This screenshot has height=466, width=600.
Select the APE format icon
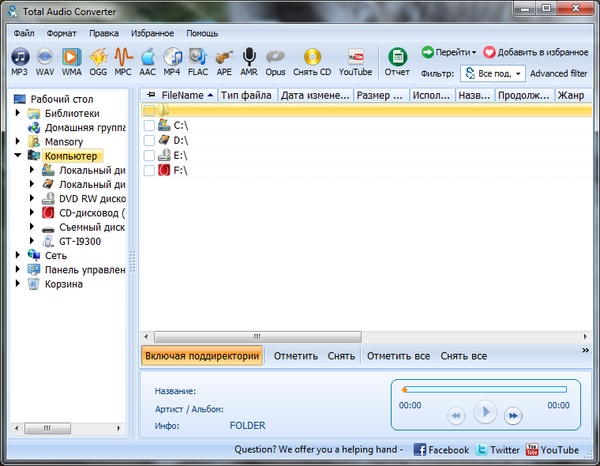coord(223,60)
